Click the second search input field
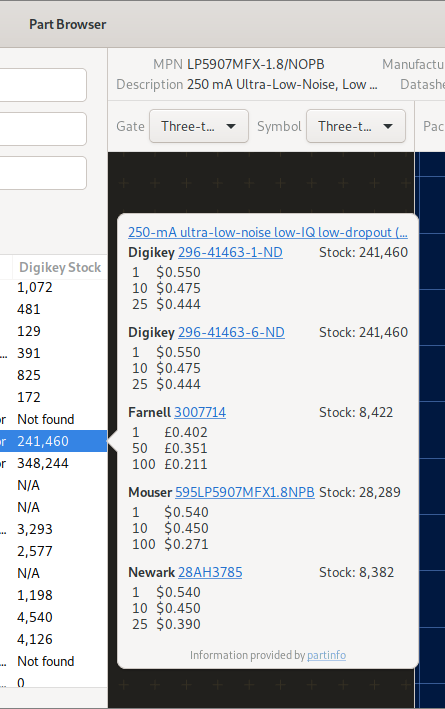The image size is (445, 709). (x=43, y=129)
